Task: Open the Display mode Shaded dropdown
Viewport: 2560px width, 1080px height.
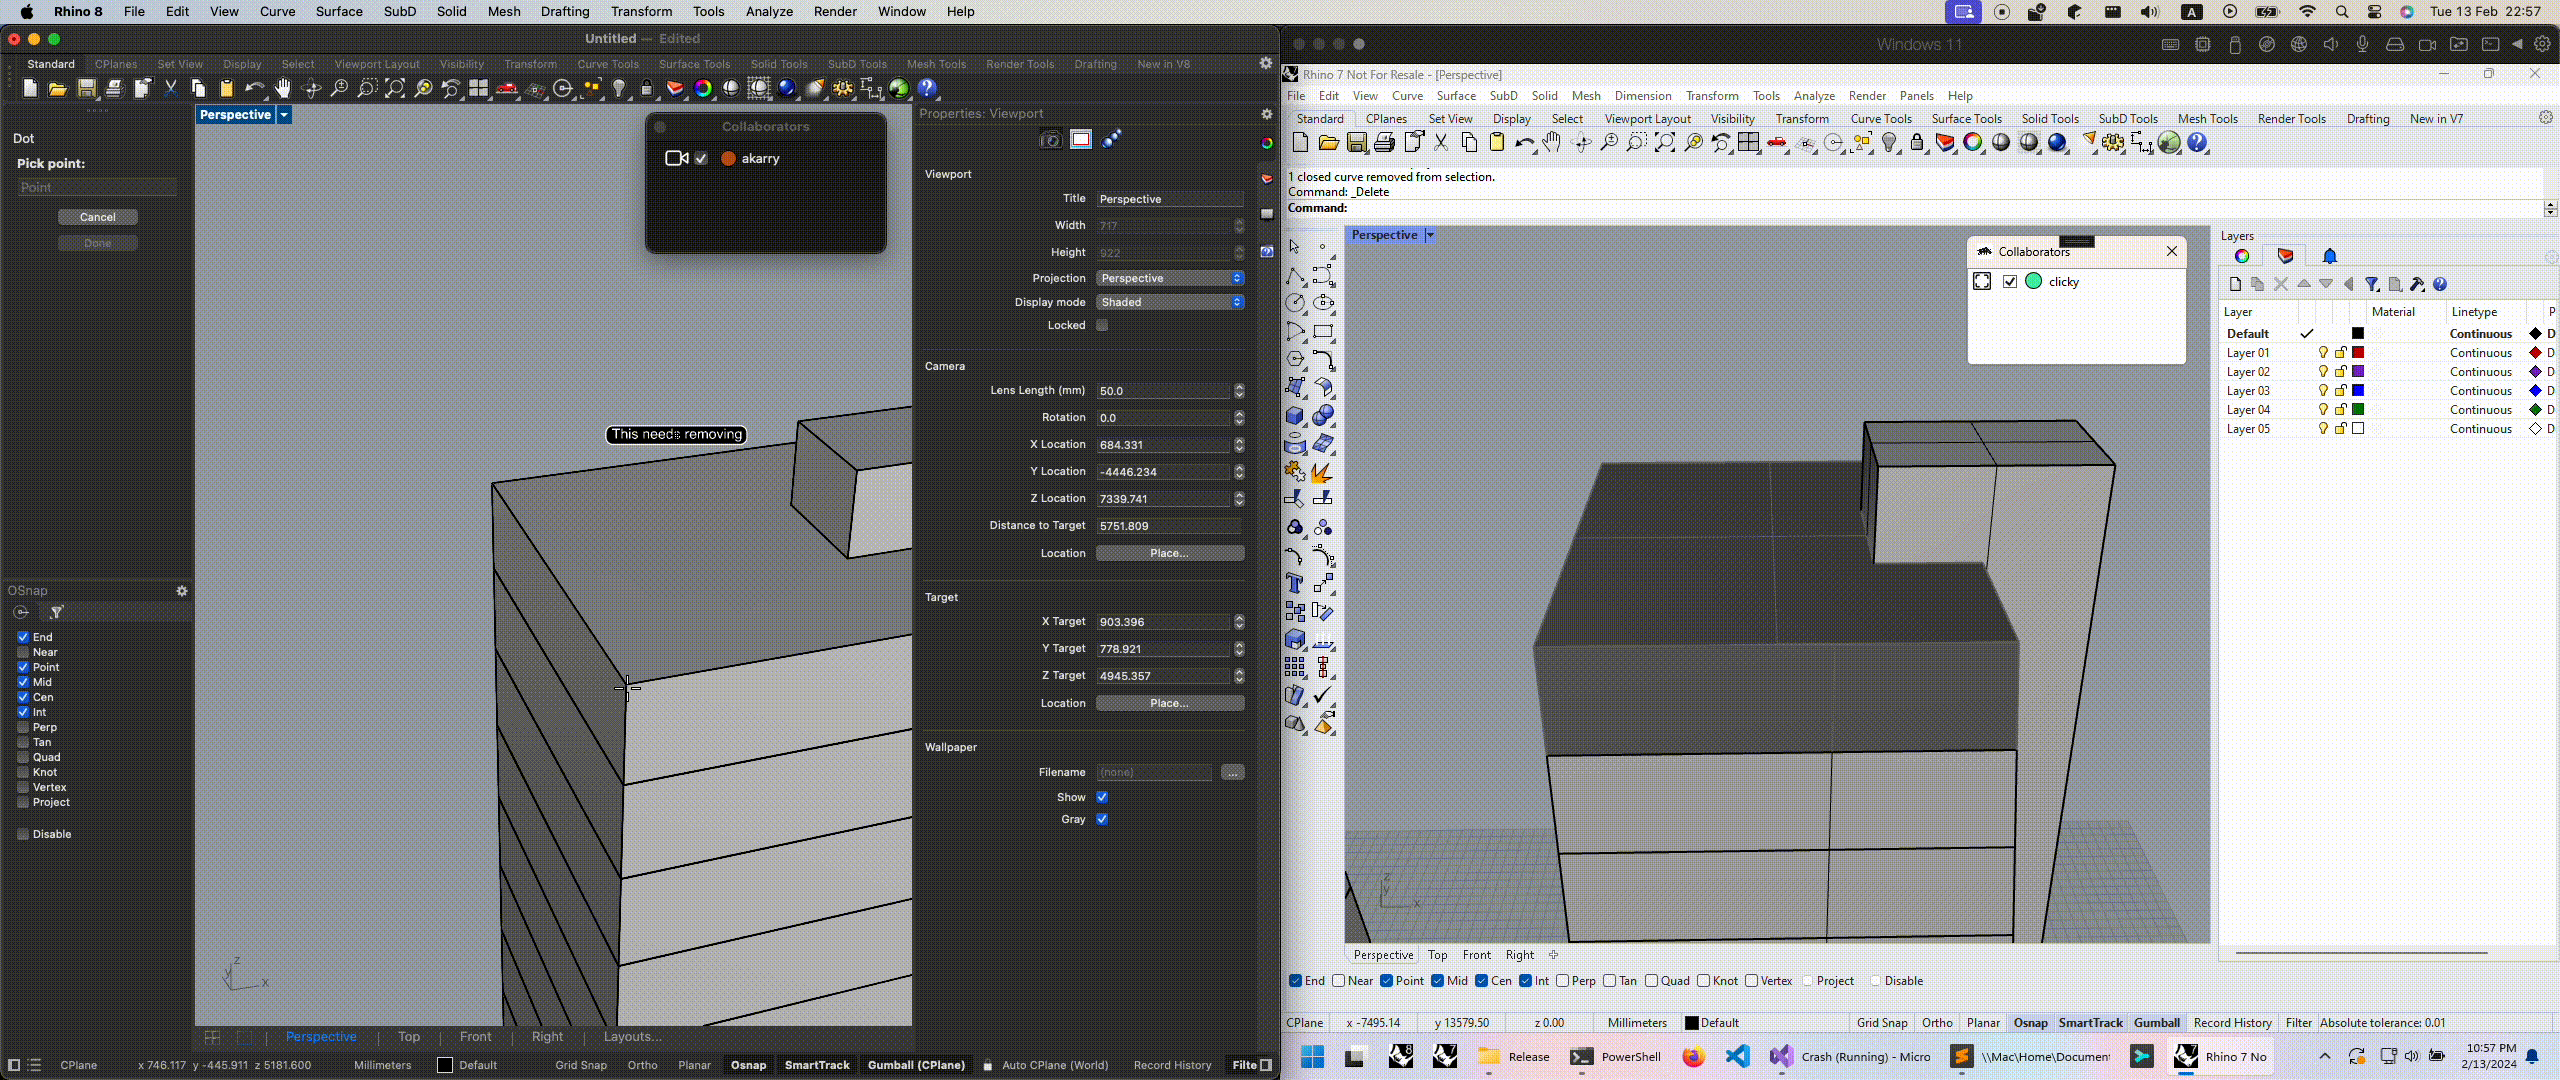Action: [1169, 302]
